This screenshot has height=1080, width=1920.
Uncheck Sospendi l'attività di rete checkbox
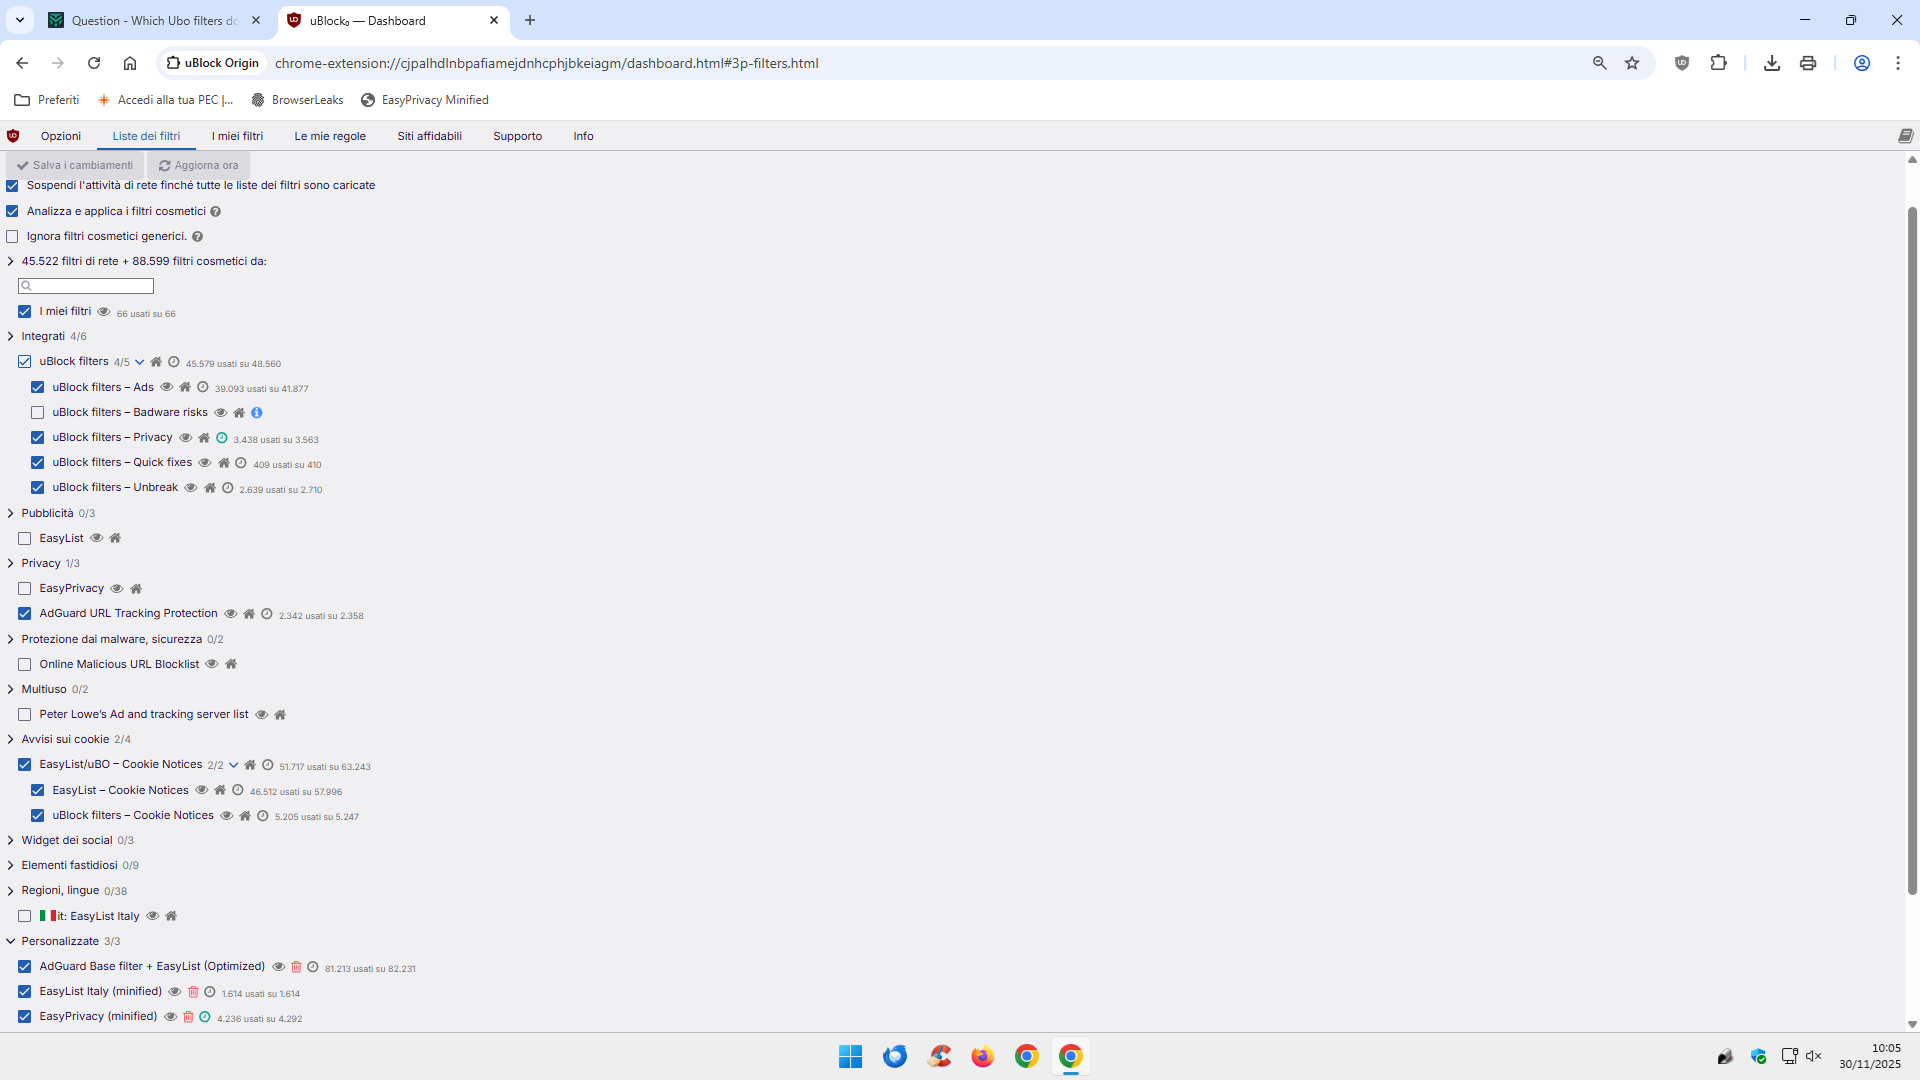click(12, 185)
